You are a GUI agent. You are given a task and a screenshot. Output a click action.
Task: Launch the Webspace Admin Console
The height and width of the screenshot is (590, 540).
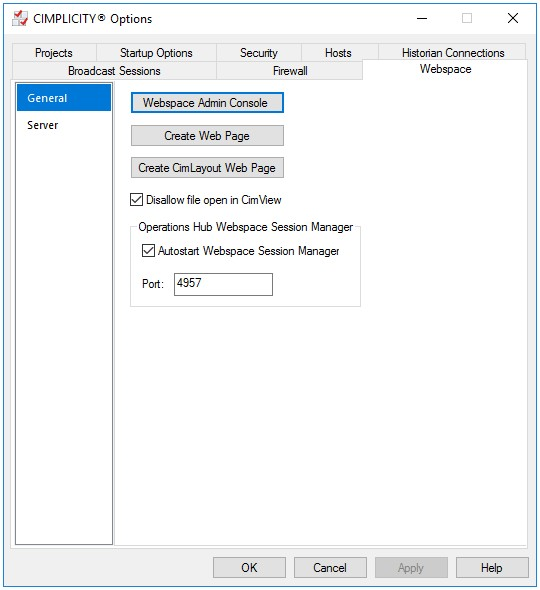pyautogui.click(x=207, y=103)
